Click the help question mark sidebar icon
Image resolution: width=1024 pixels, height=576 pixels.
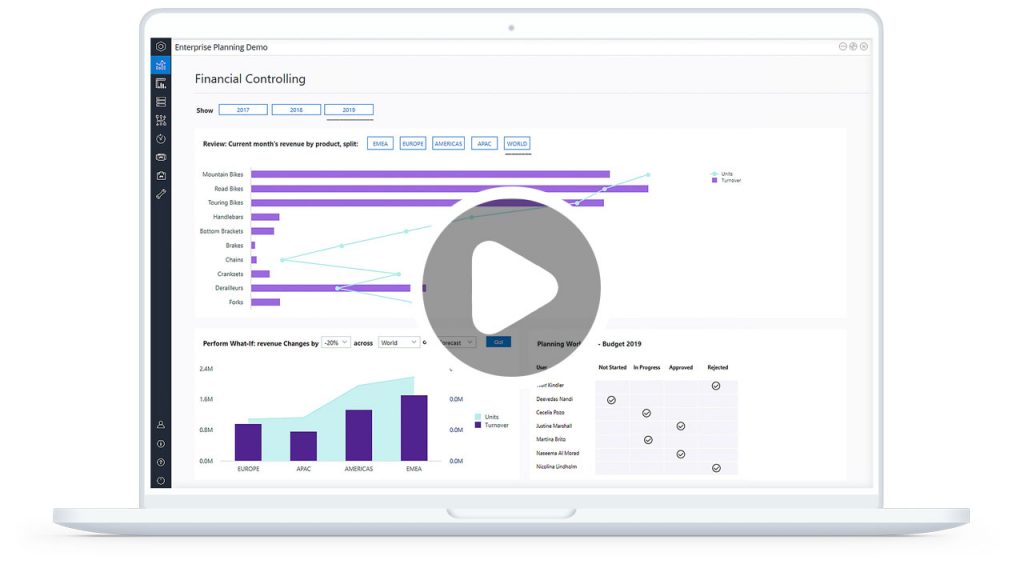tap(161, 462)
